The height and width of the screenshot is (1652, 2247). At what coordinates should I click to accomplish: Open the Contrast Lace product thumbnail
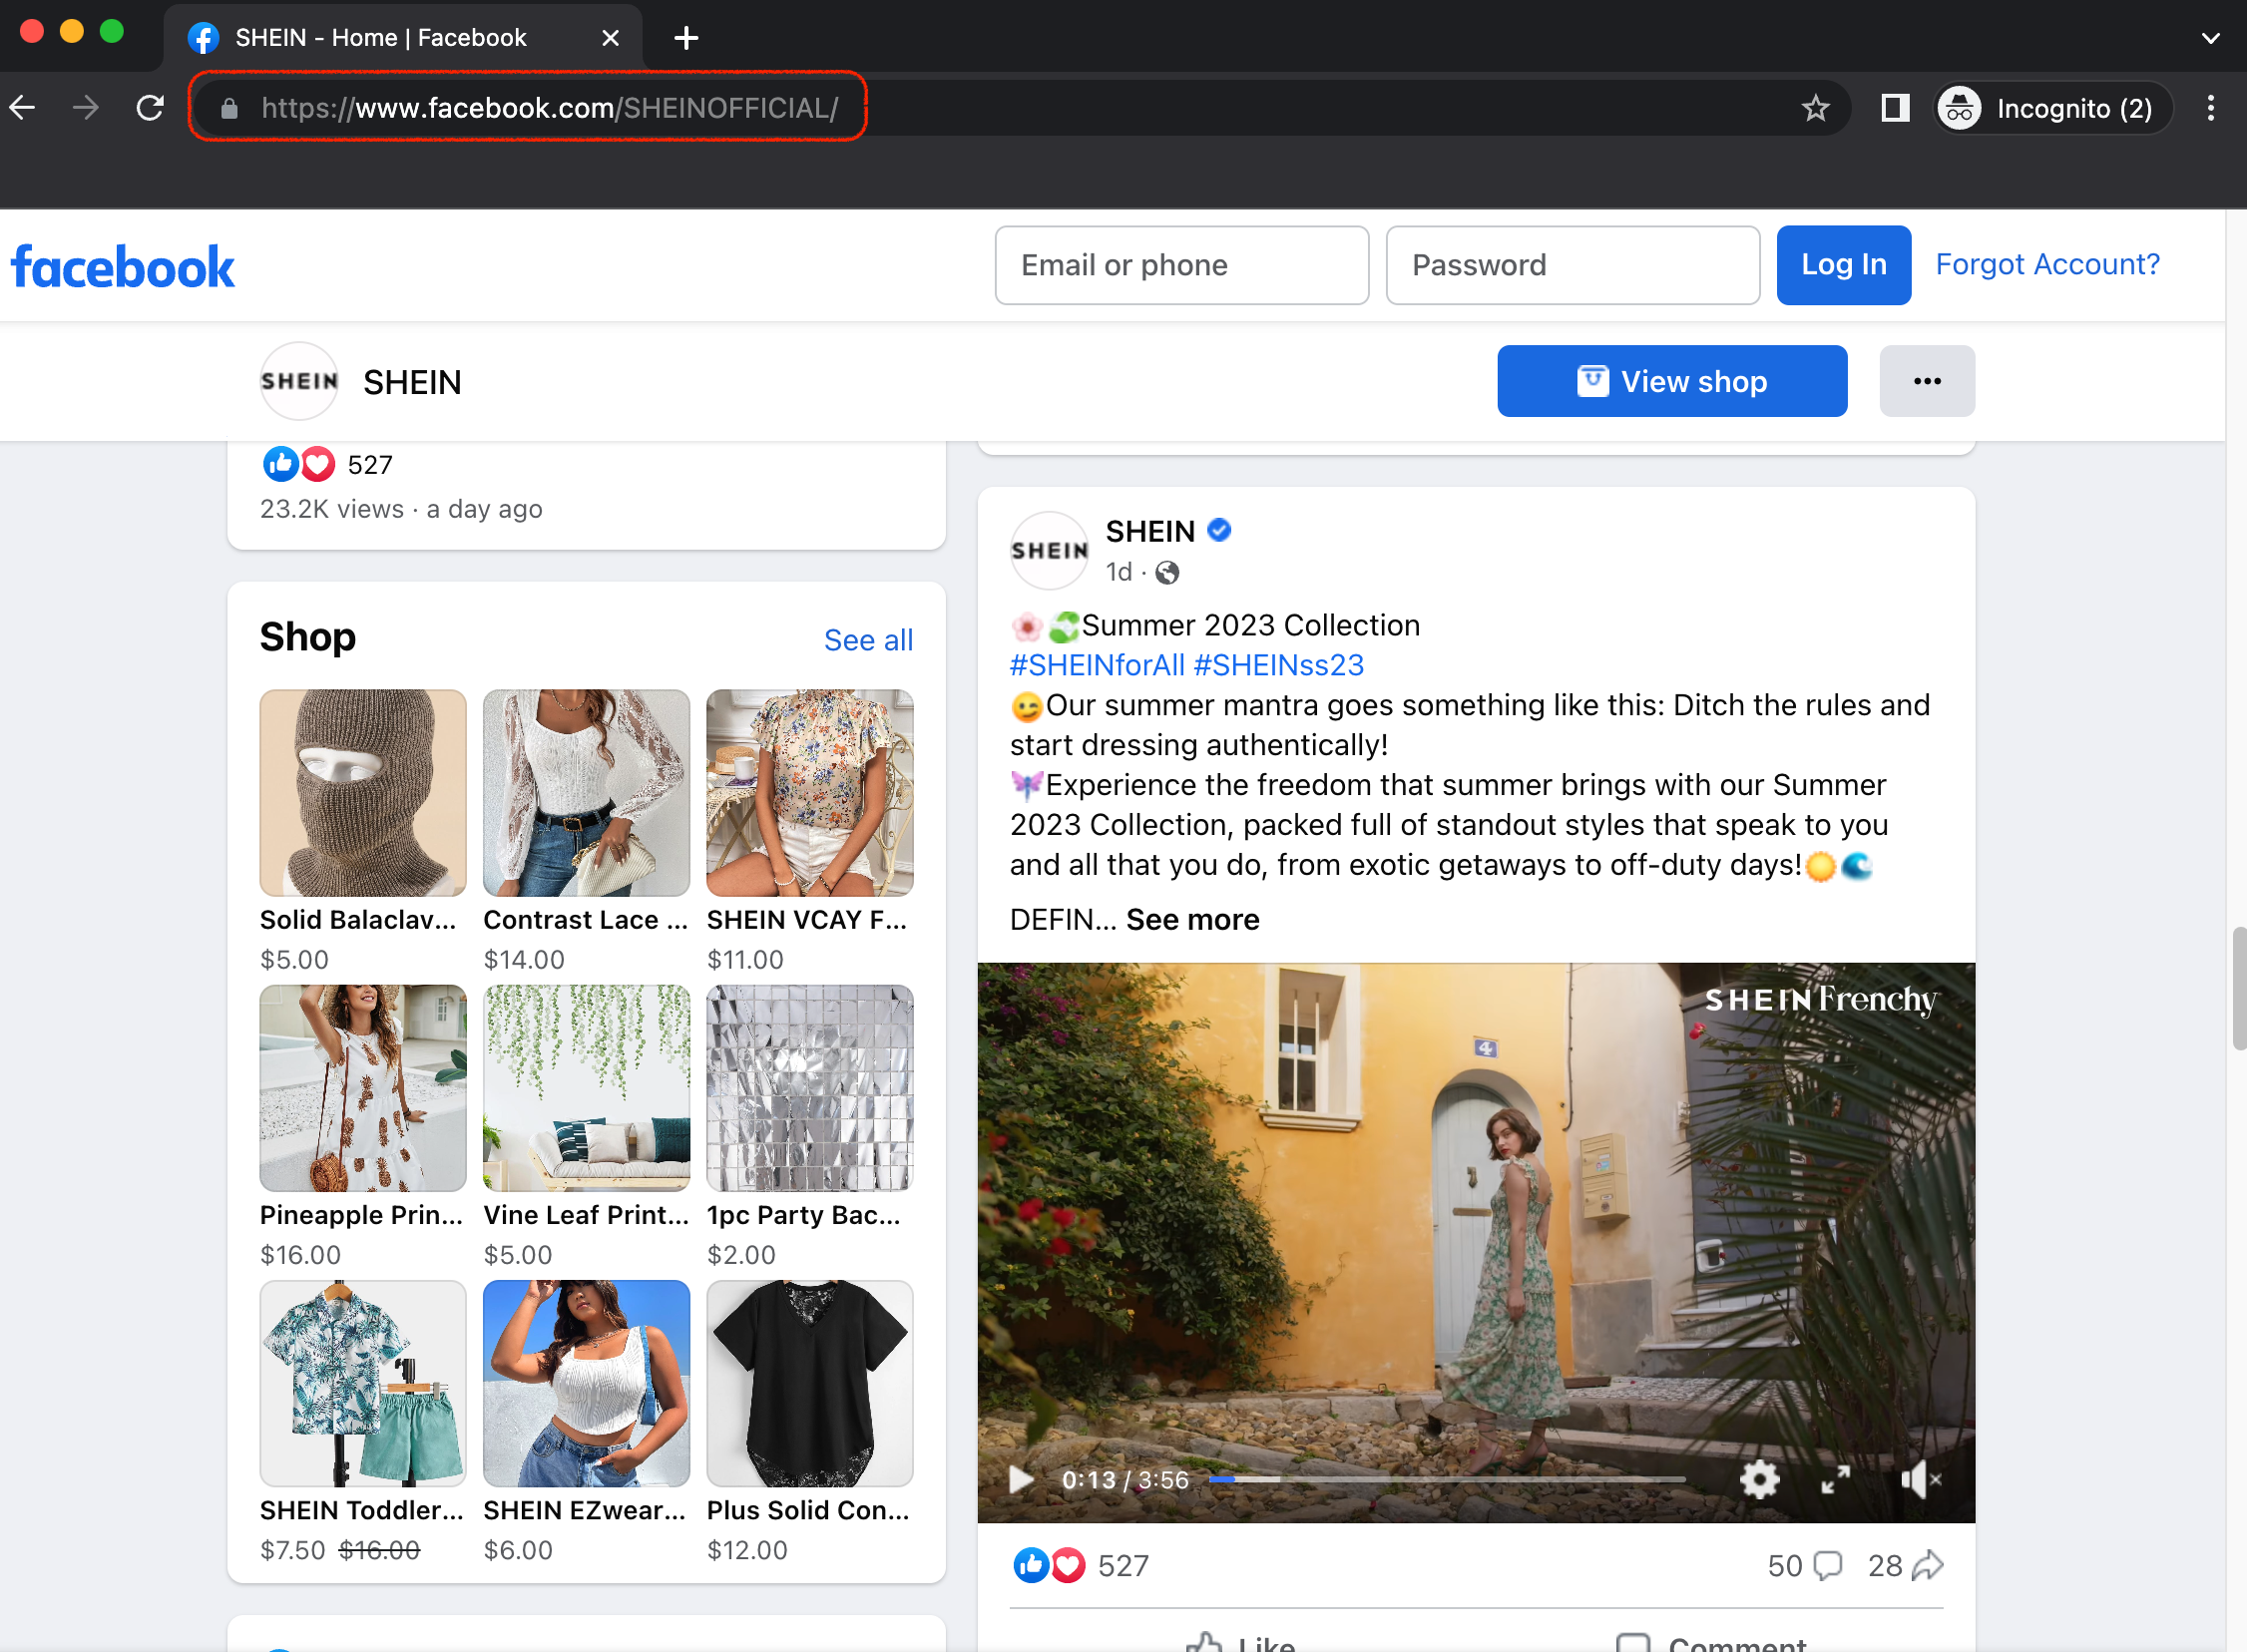click(x=586, y=793)
